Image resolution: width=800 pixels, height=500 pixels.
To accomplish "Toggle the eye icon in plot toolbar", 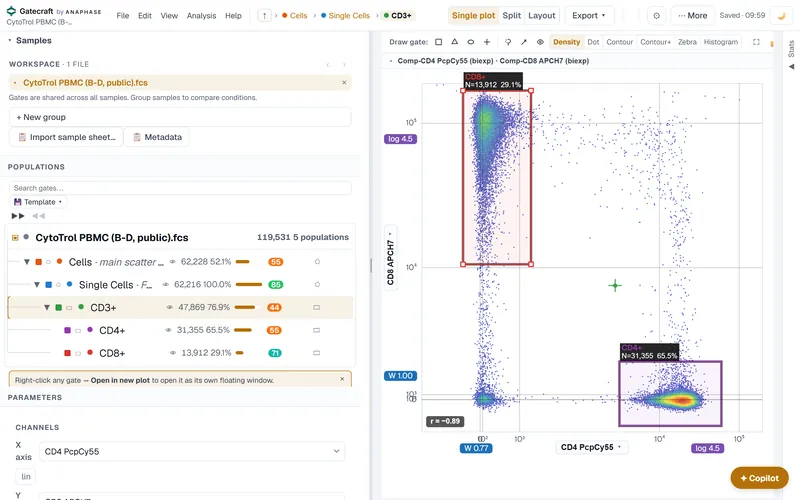I will (x=540, y=42).
